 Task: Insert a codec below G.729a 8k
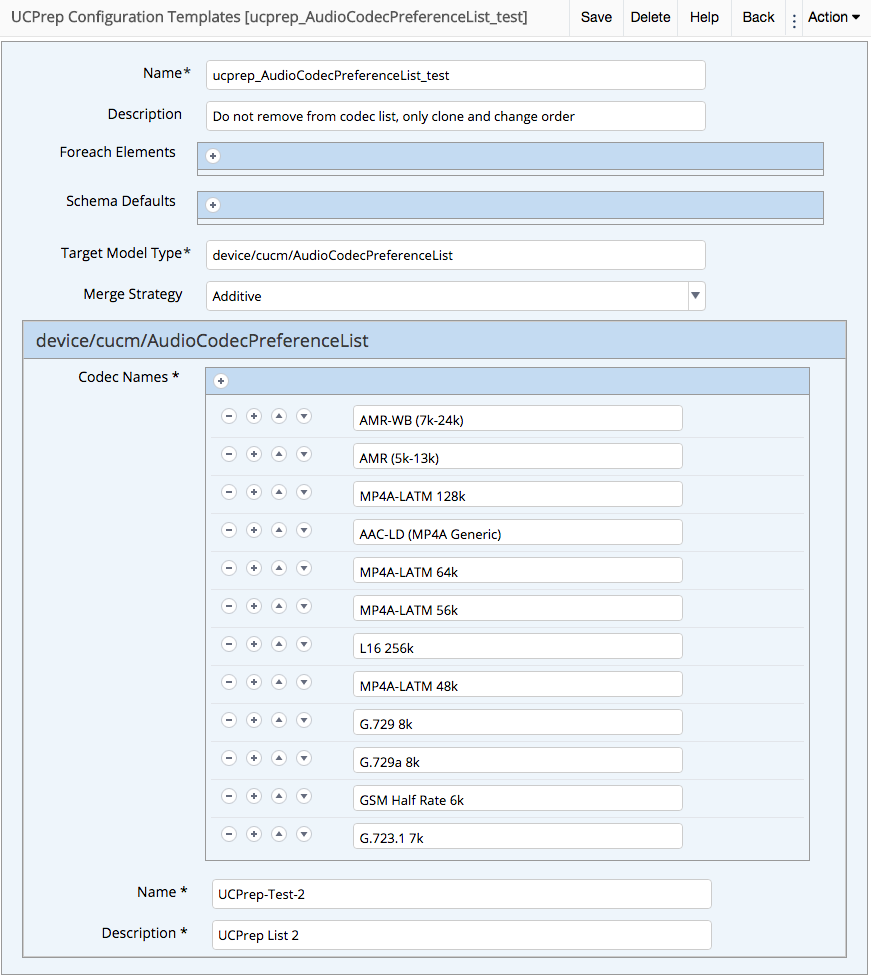coord(253,758)
